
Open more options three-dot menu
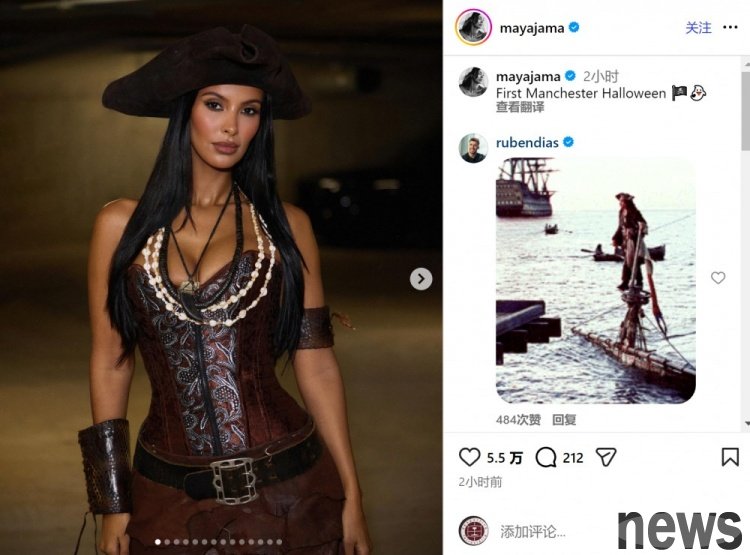(x=730, y=27)
